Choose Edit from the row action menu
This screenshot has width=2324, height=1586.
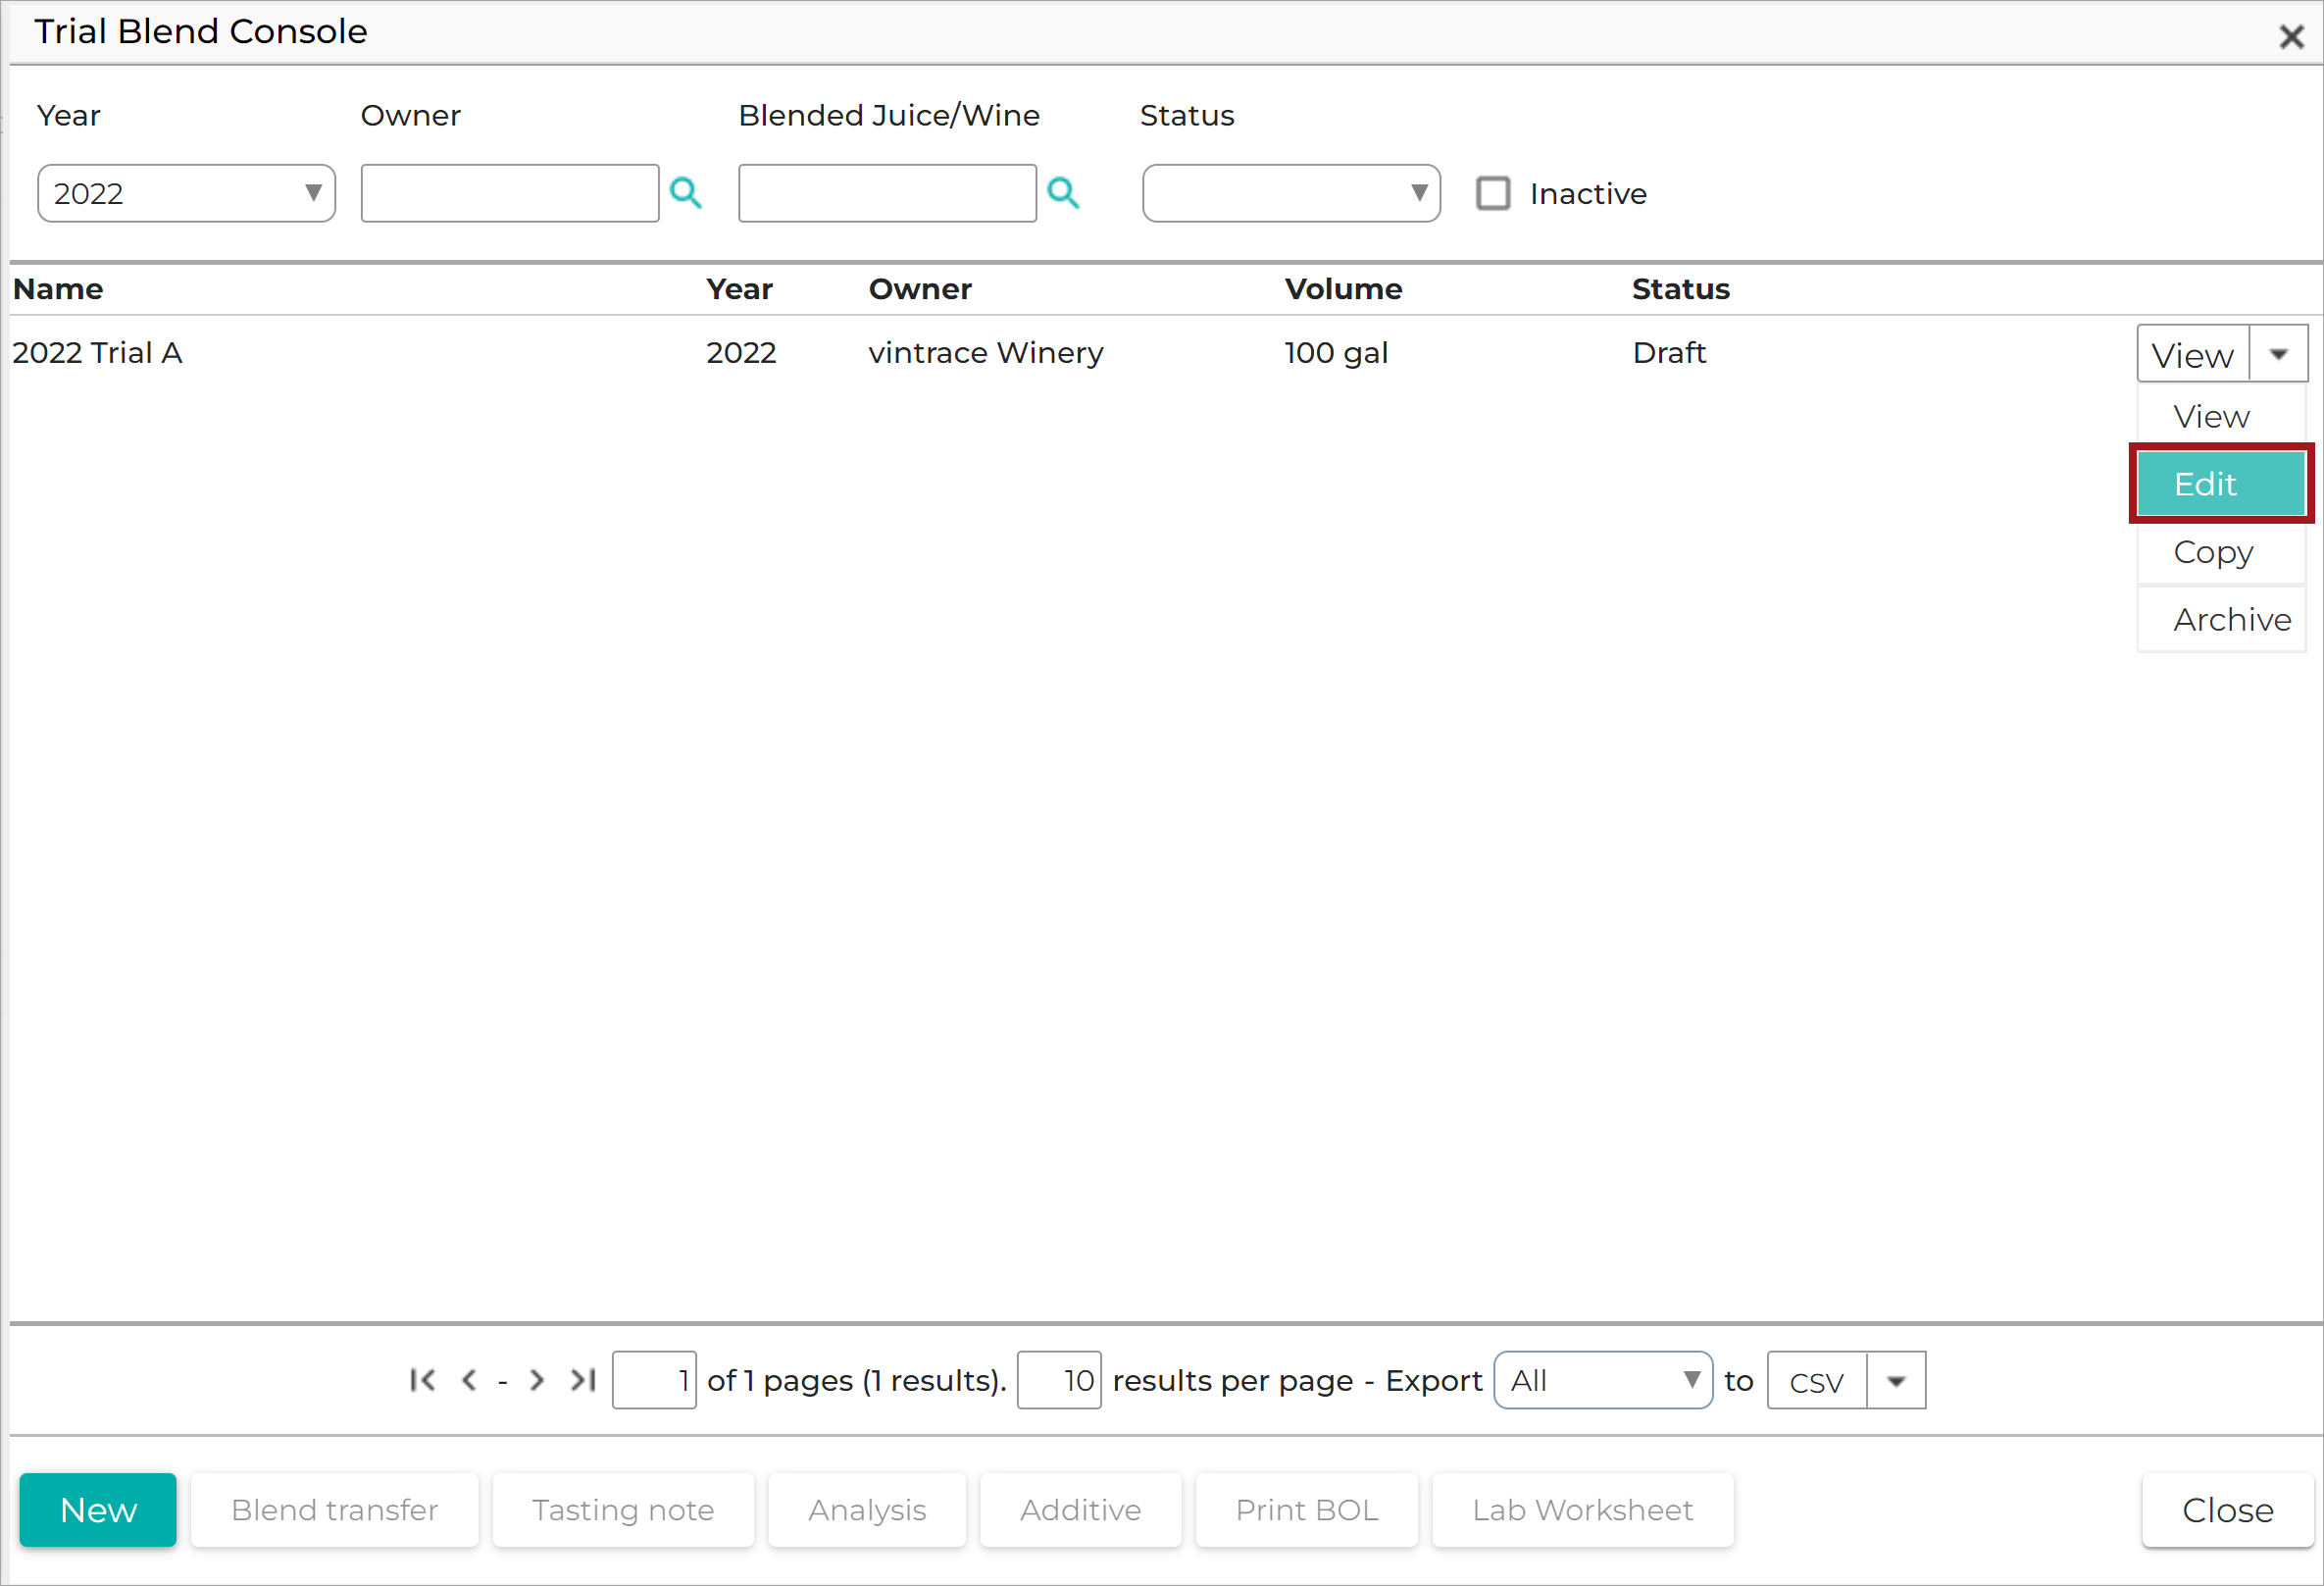click(x=2221, y=484)
